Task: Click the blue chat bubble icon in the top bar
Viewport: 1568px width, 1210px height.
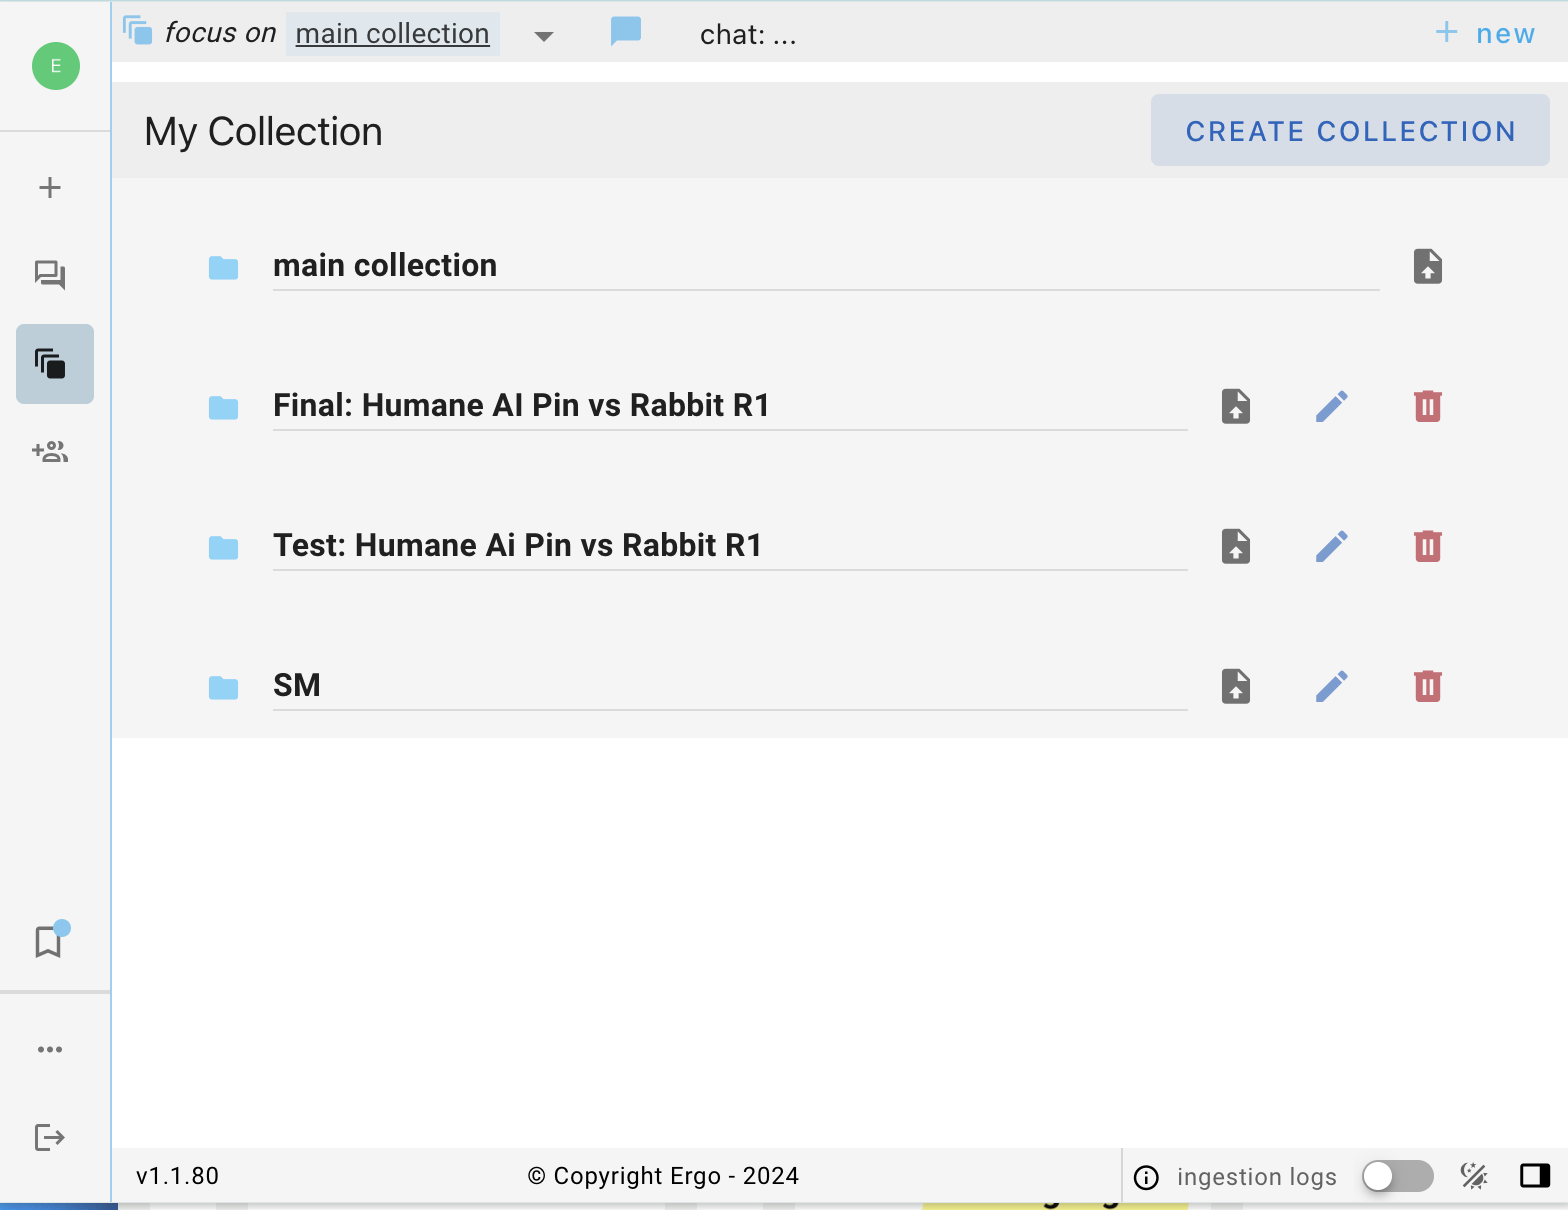Action: [x=626, y=31]
